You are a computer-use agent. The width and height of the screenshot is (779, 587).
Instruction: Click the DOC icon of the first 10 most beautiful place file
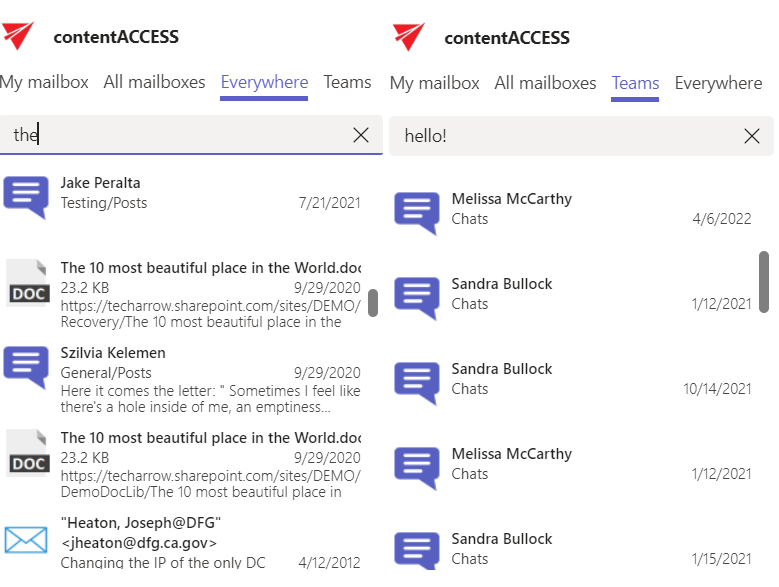(27, 282)
